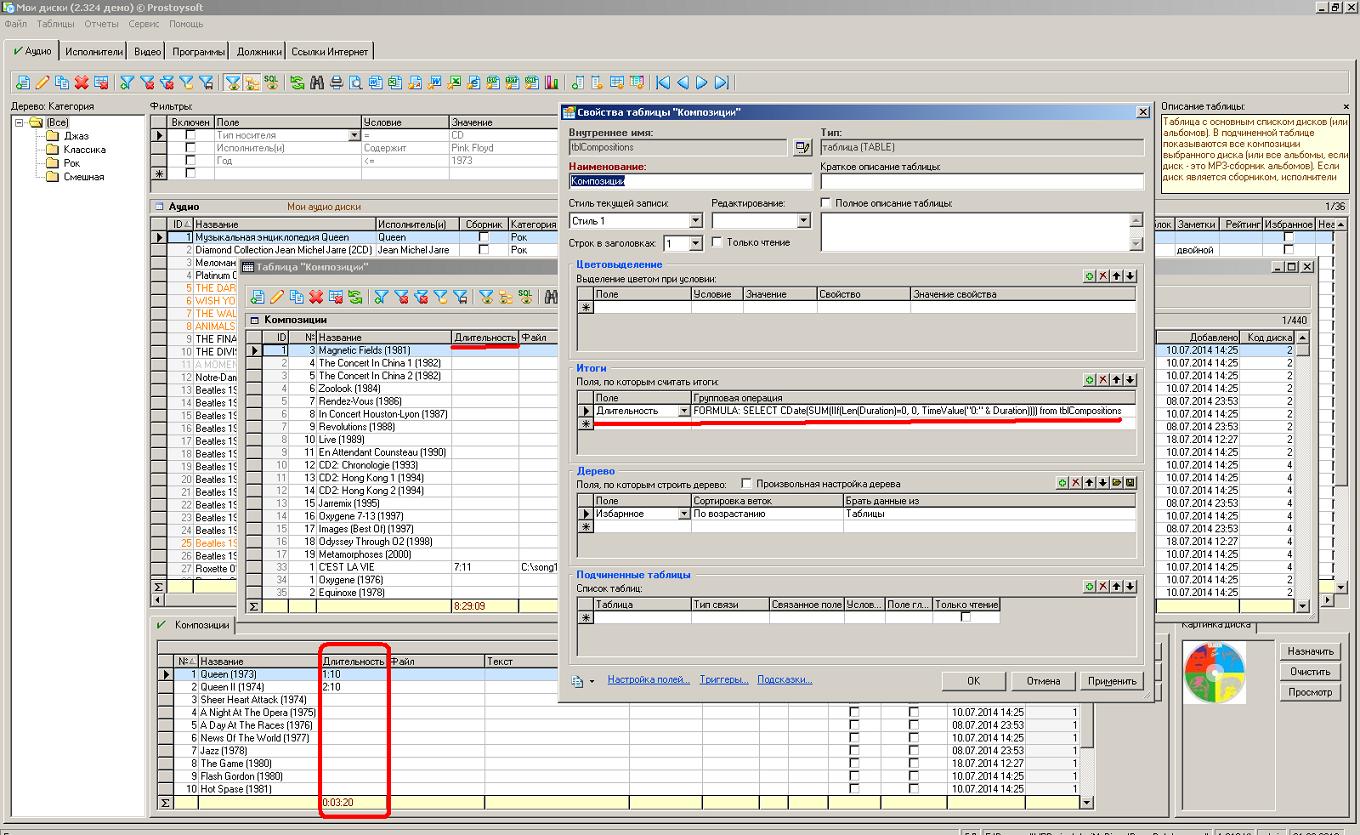Image resolution: width=1360 pixels, height=835 pixels.
Task: Open the Настройка полей link
Action: click(x=648, y=680)
